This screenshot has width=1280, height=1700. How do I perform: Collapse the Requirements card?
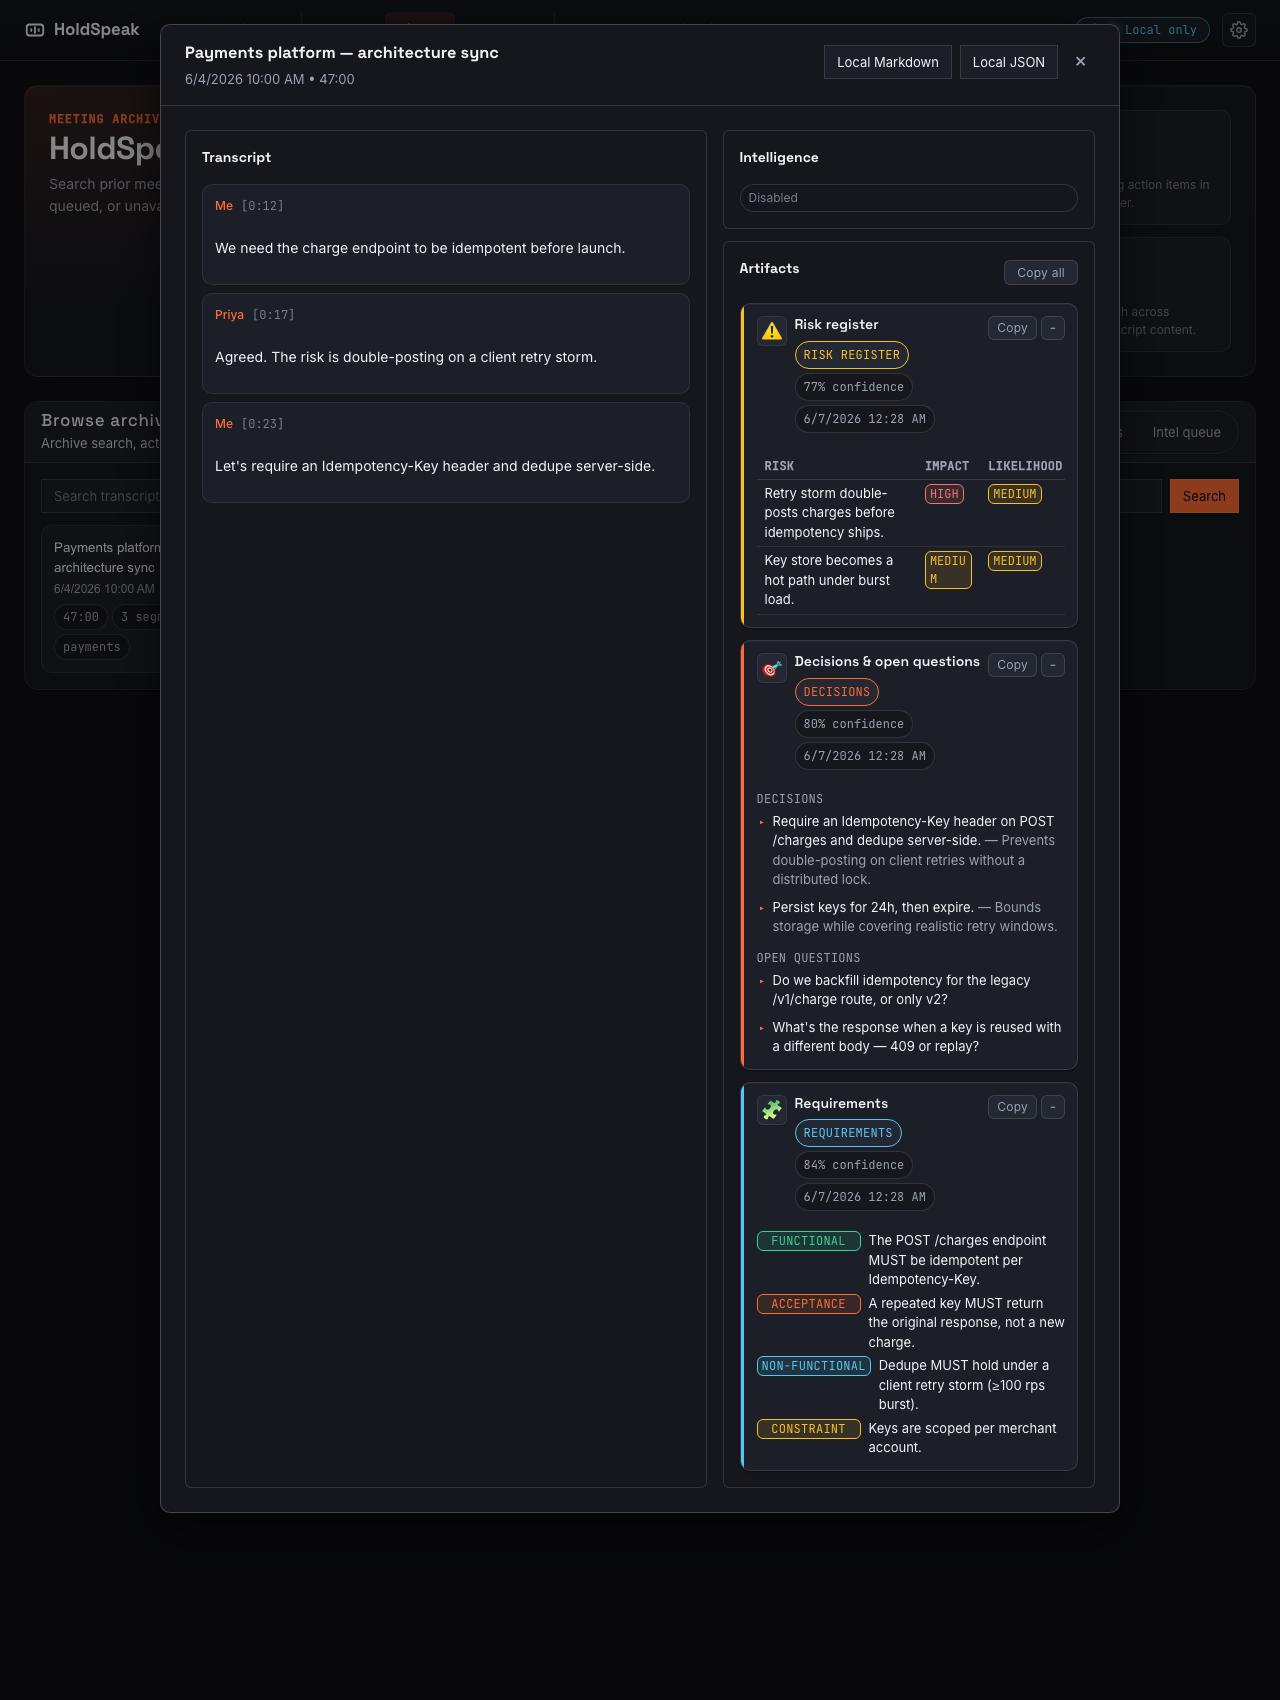[1053, 1107]
